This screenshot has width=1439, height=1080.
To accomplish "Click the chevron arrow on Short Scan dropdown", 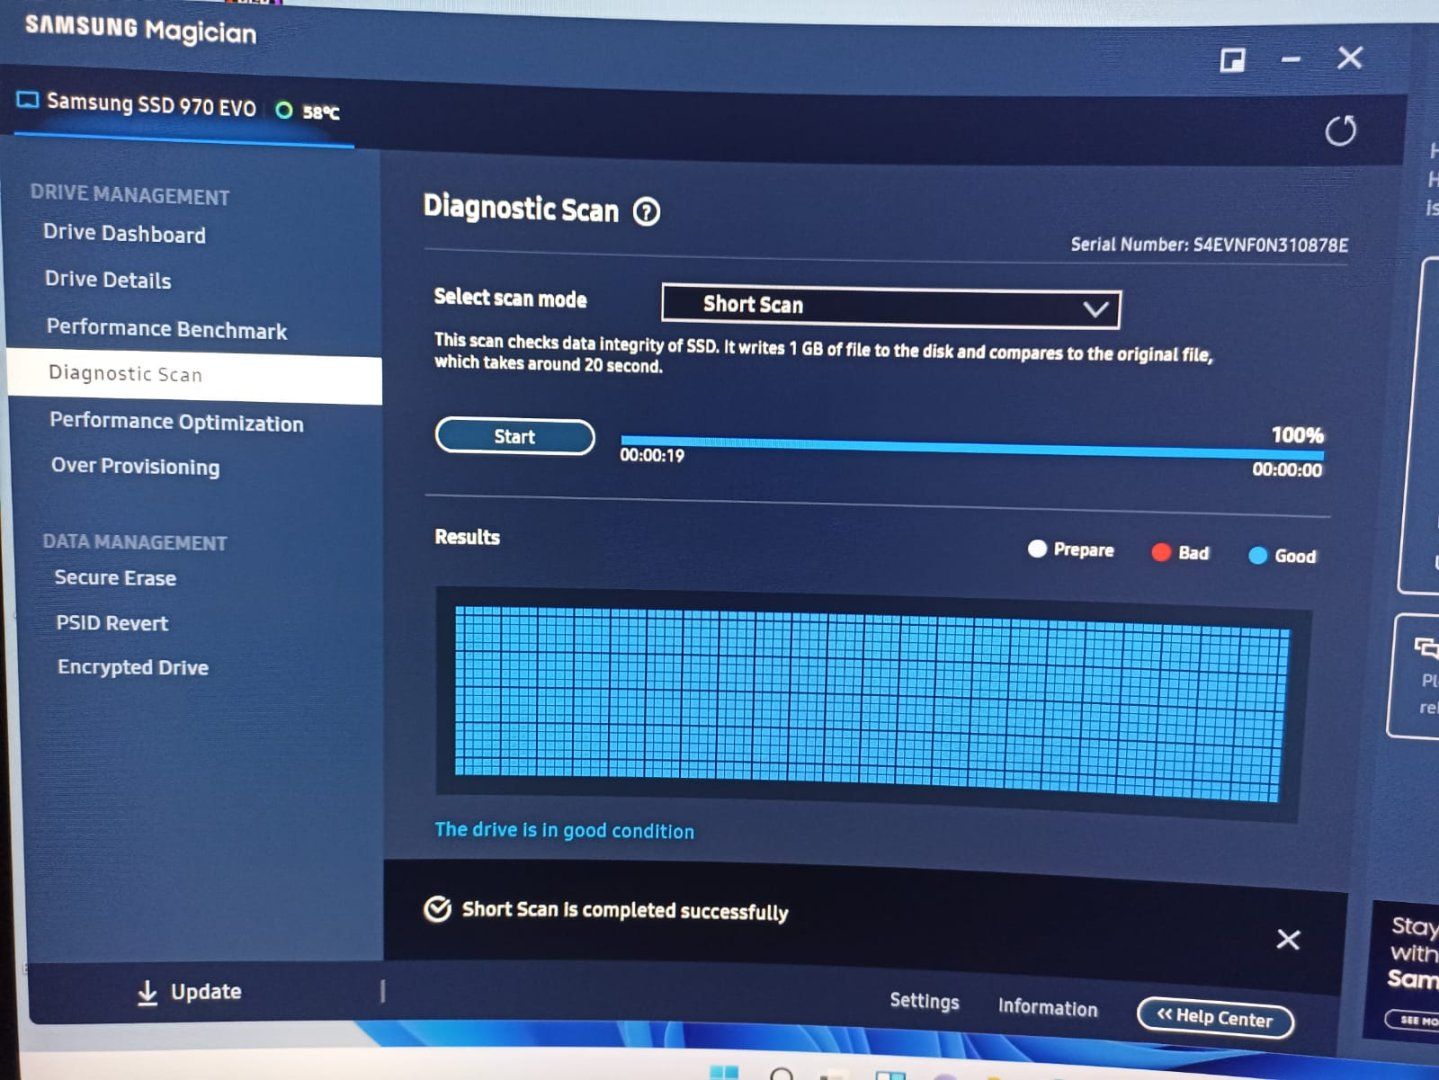I will click(x=1096, y=309).
